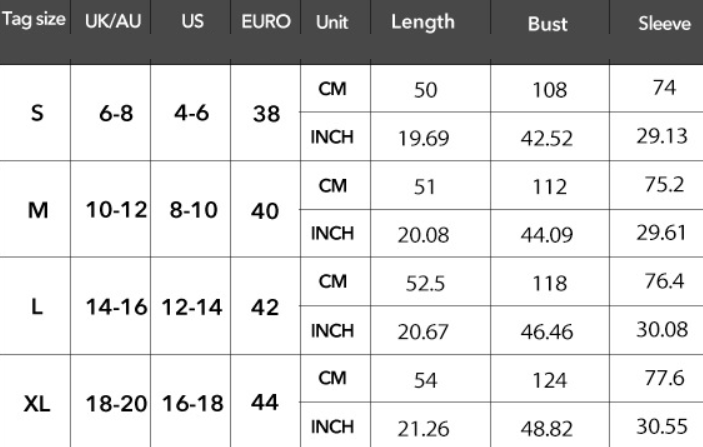Select the 44.09 inch bust value
The height and width of the screenshot is (447, 703).
547,235
